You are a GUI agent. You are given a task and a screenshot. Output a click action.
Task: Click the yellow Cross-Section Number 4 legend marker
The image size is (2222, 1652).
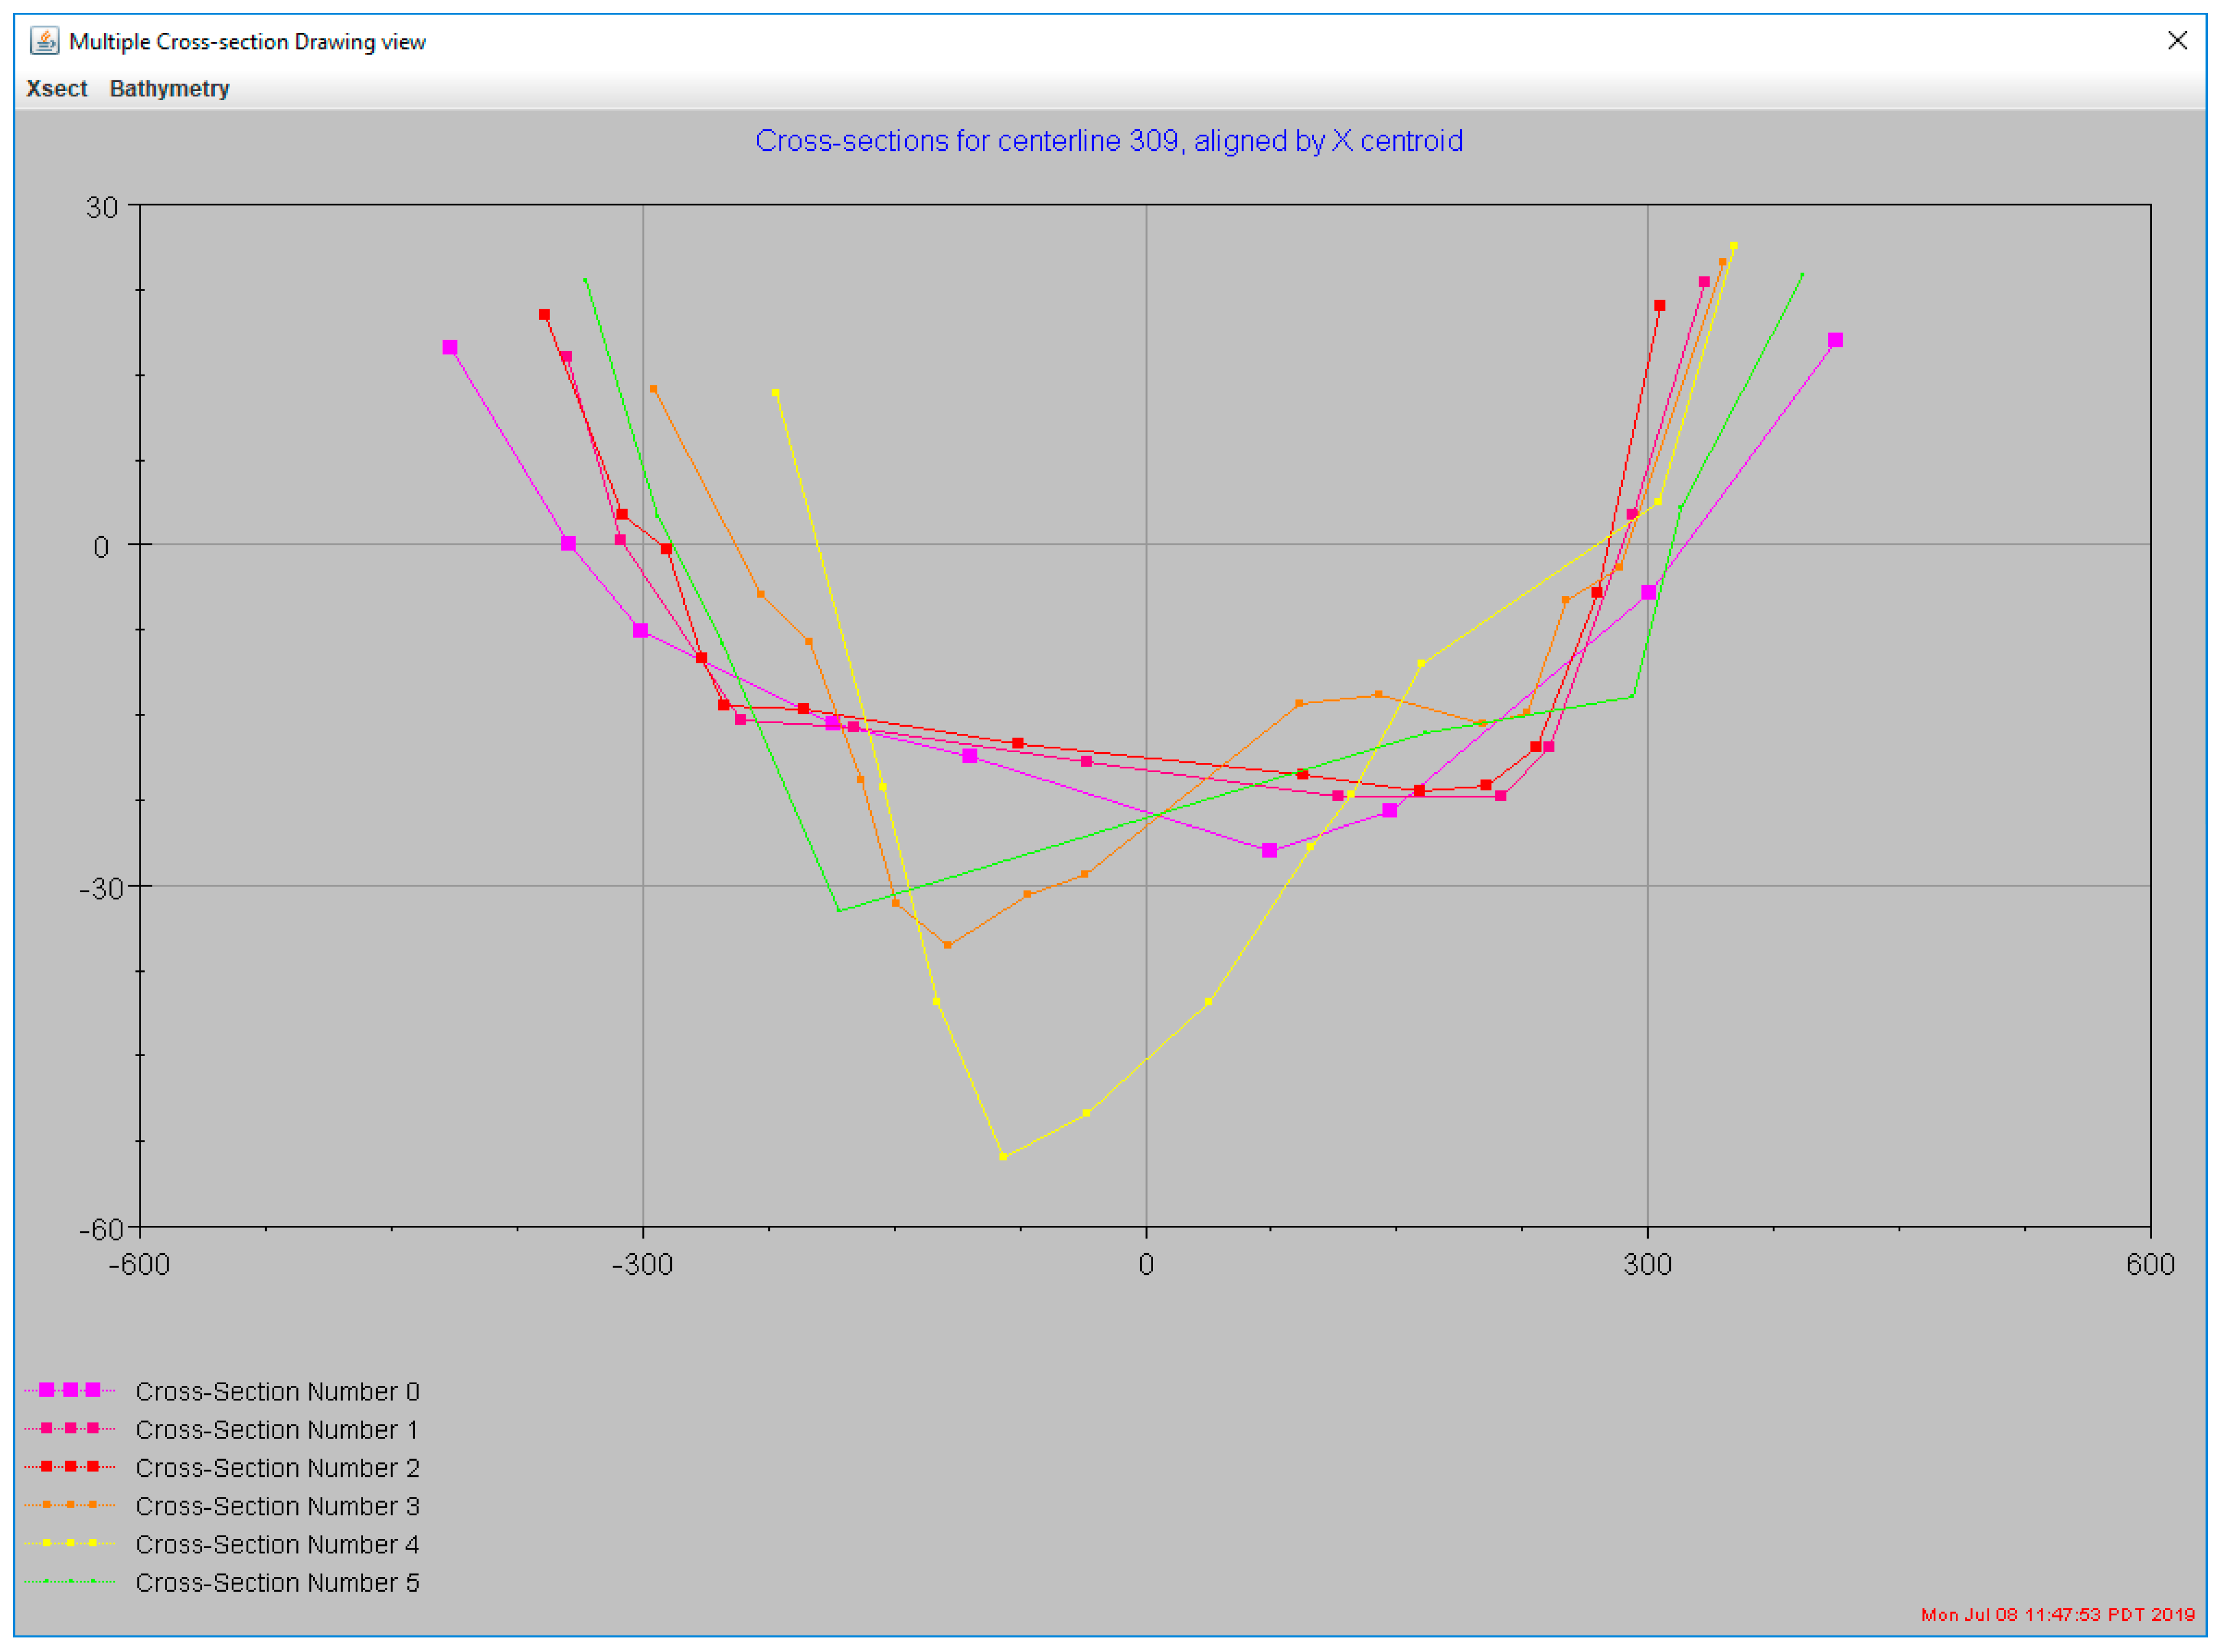click(x=69, y=1542)
